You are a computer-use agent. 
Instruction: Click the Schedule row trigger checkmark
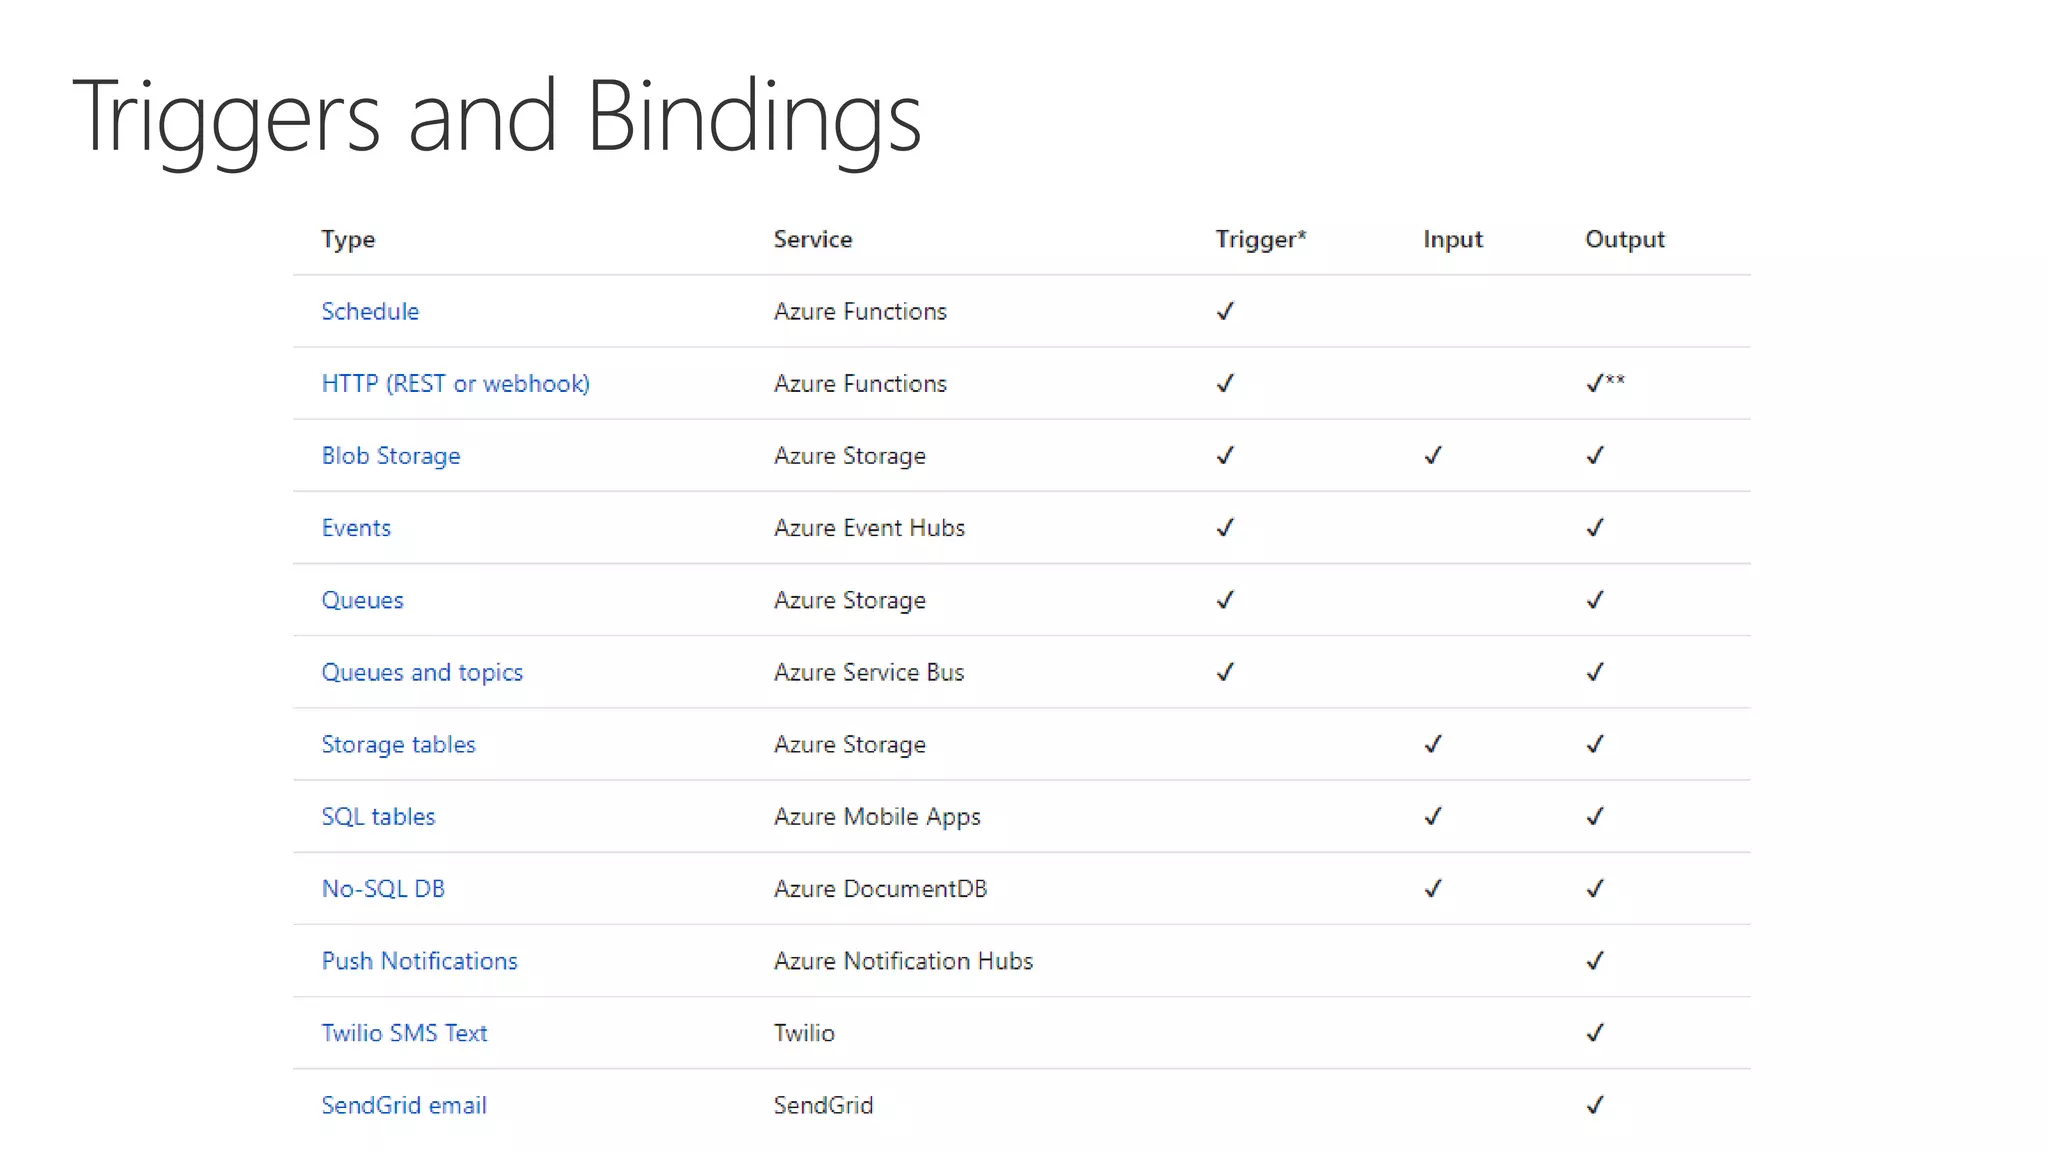click(1225, 311)
